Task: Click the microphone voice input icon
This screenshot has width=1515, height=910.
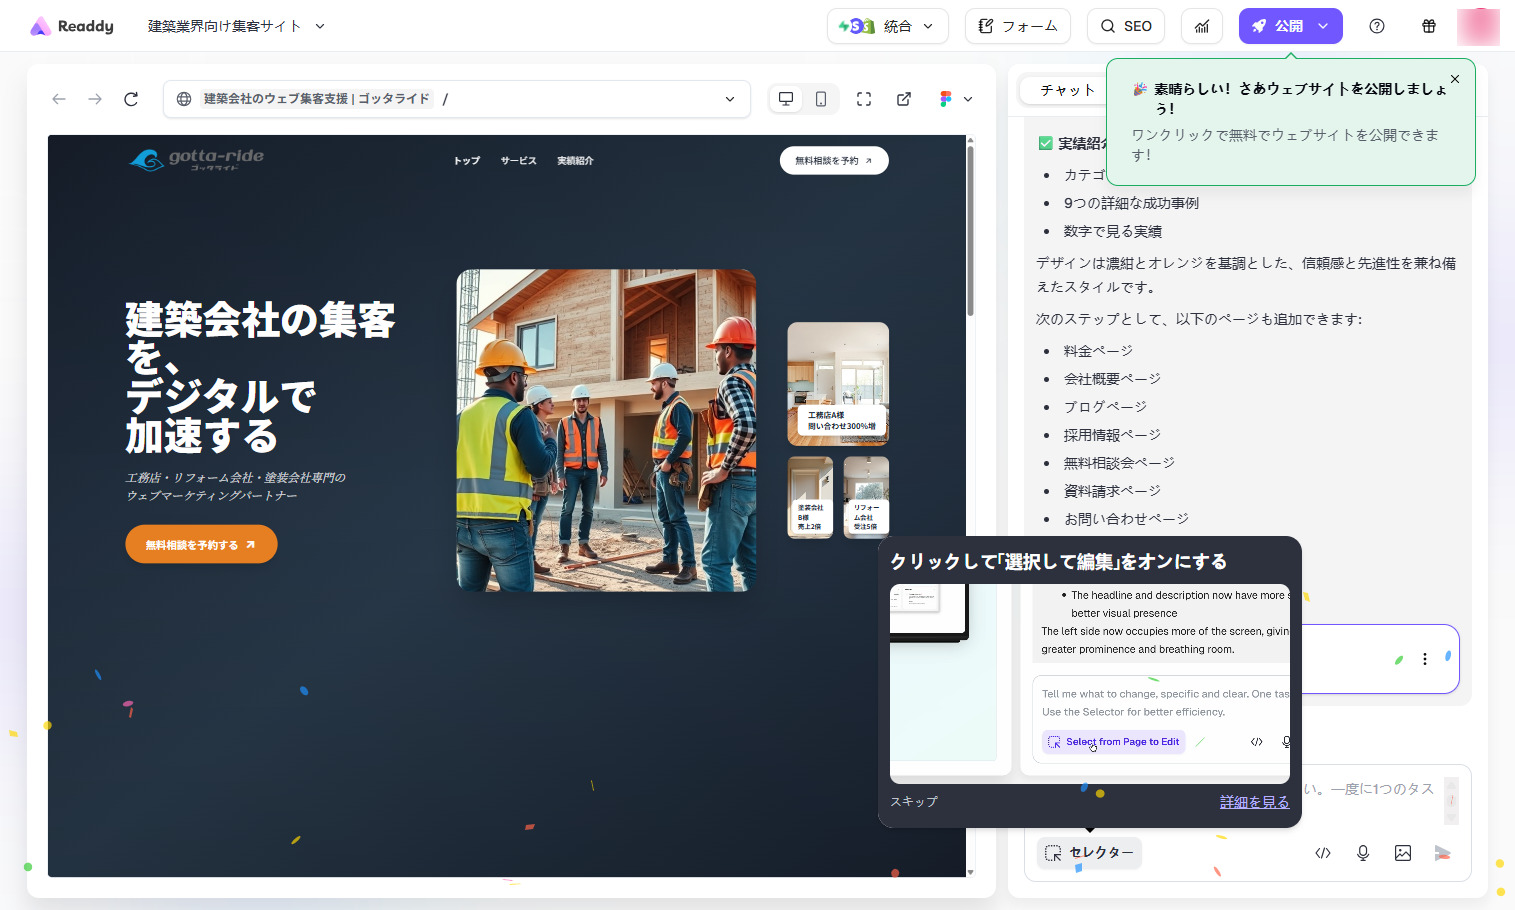Action: click(x=1363, y=853)
